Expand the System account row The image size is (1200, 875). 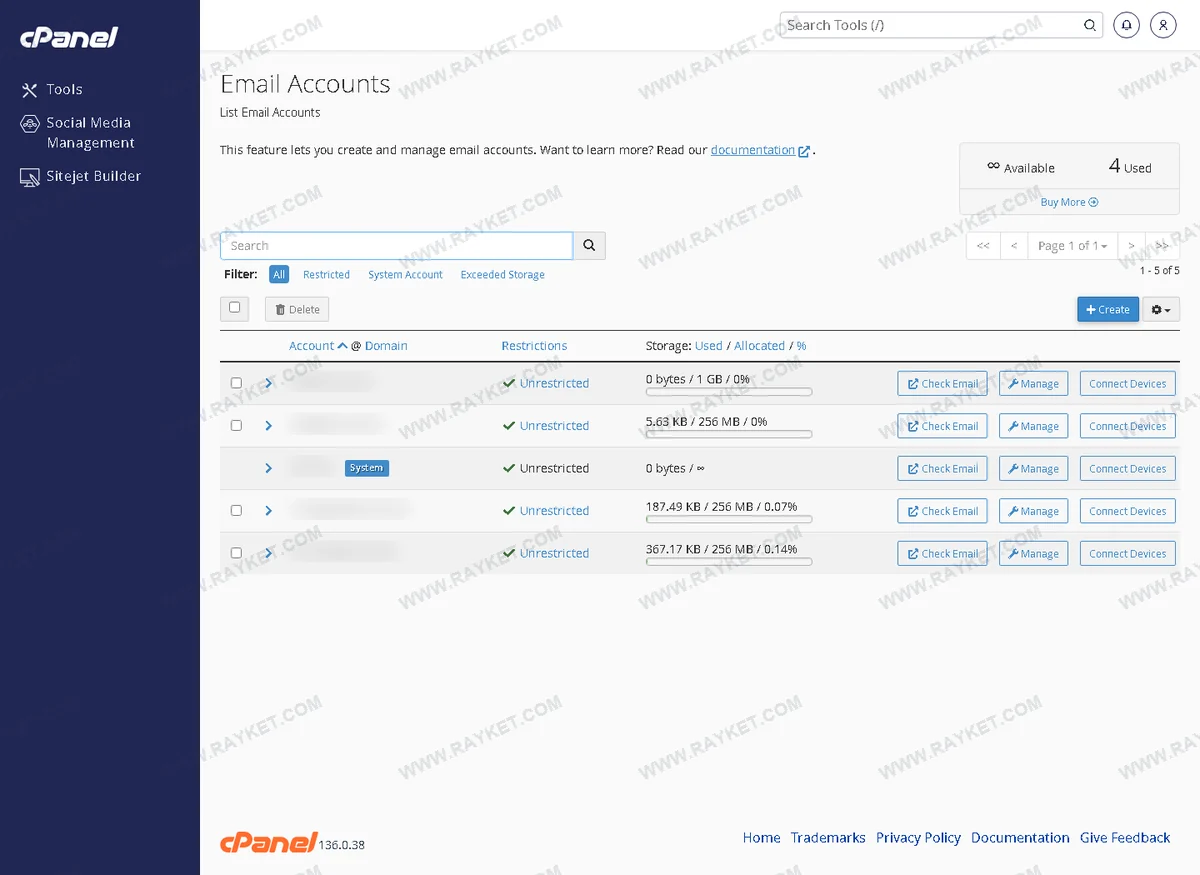click(268, 468)
